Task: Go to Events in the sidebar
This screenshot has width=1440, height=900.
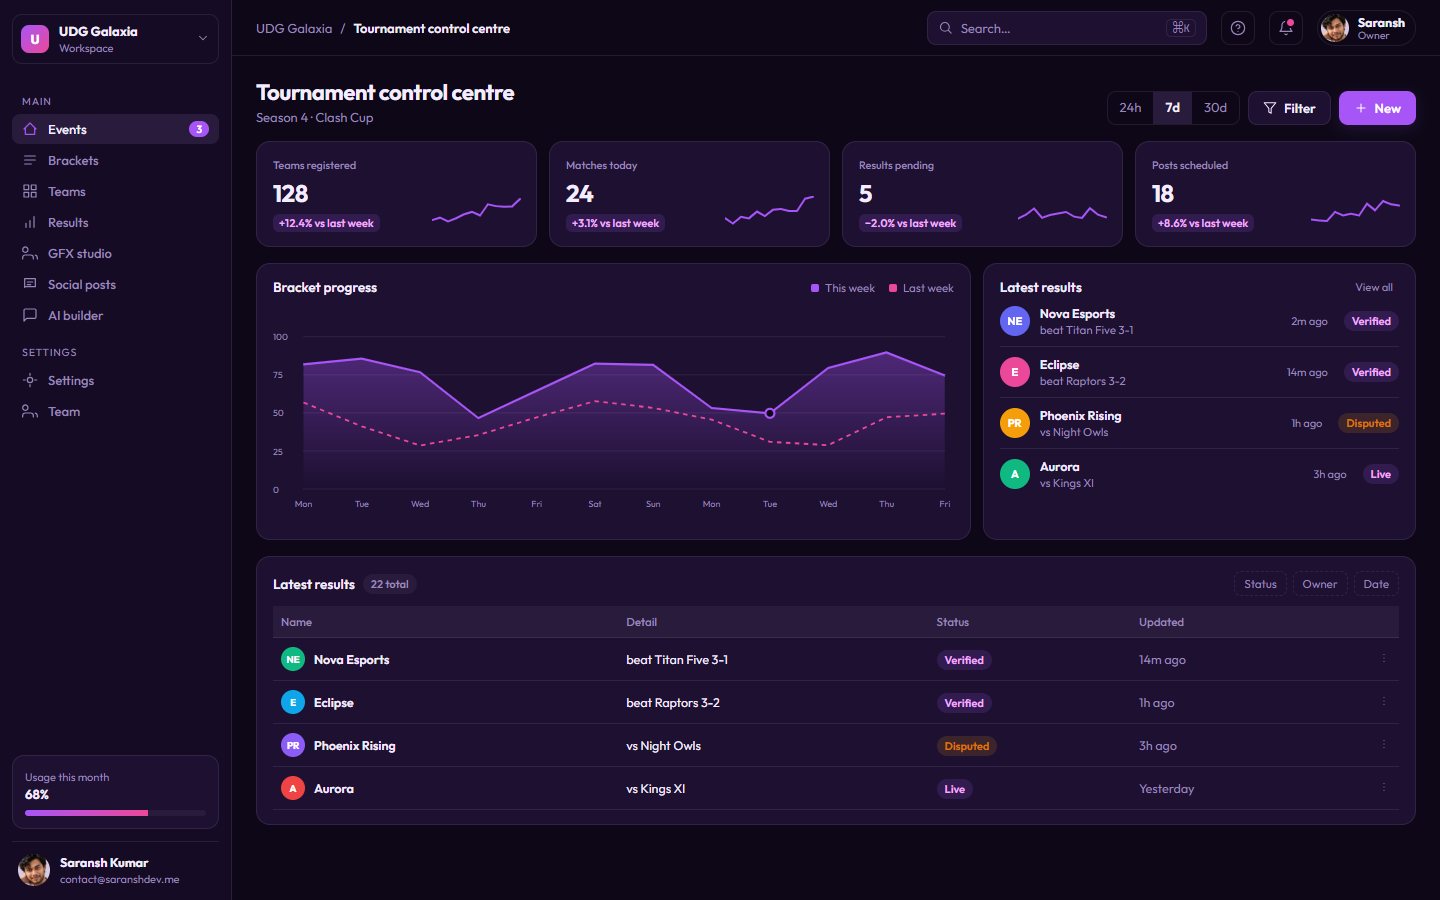Action: pyautogui.click(x=115, y=129)
